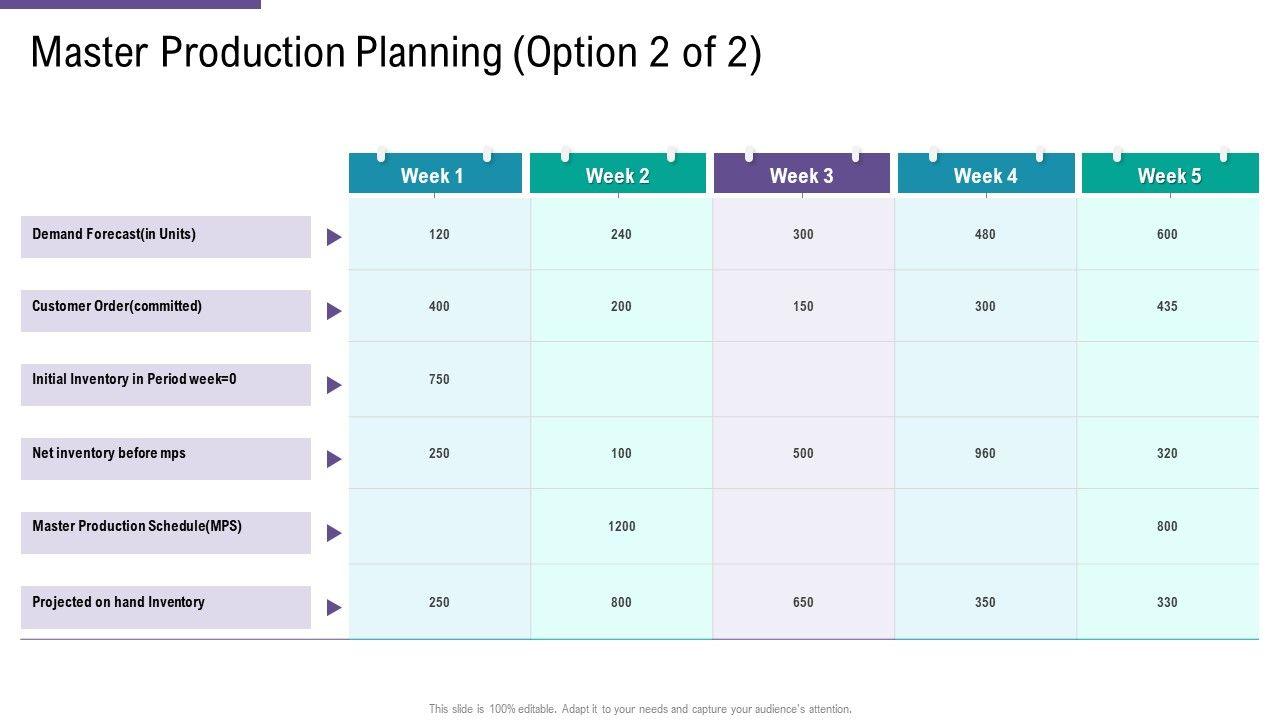Click the editable slide footer note
Image resolution: width=1280 pixels, height=720 pixels.
point(640,709)
